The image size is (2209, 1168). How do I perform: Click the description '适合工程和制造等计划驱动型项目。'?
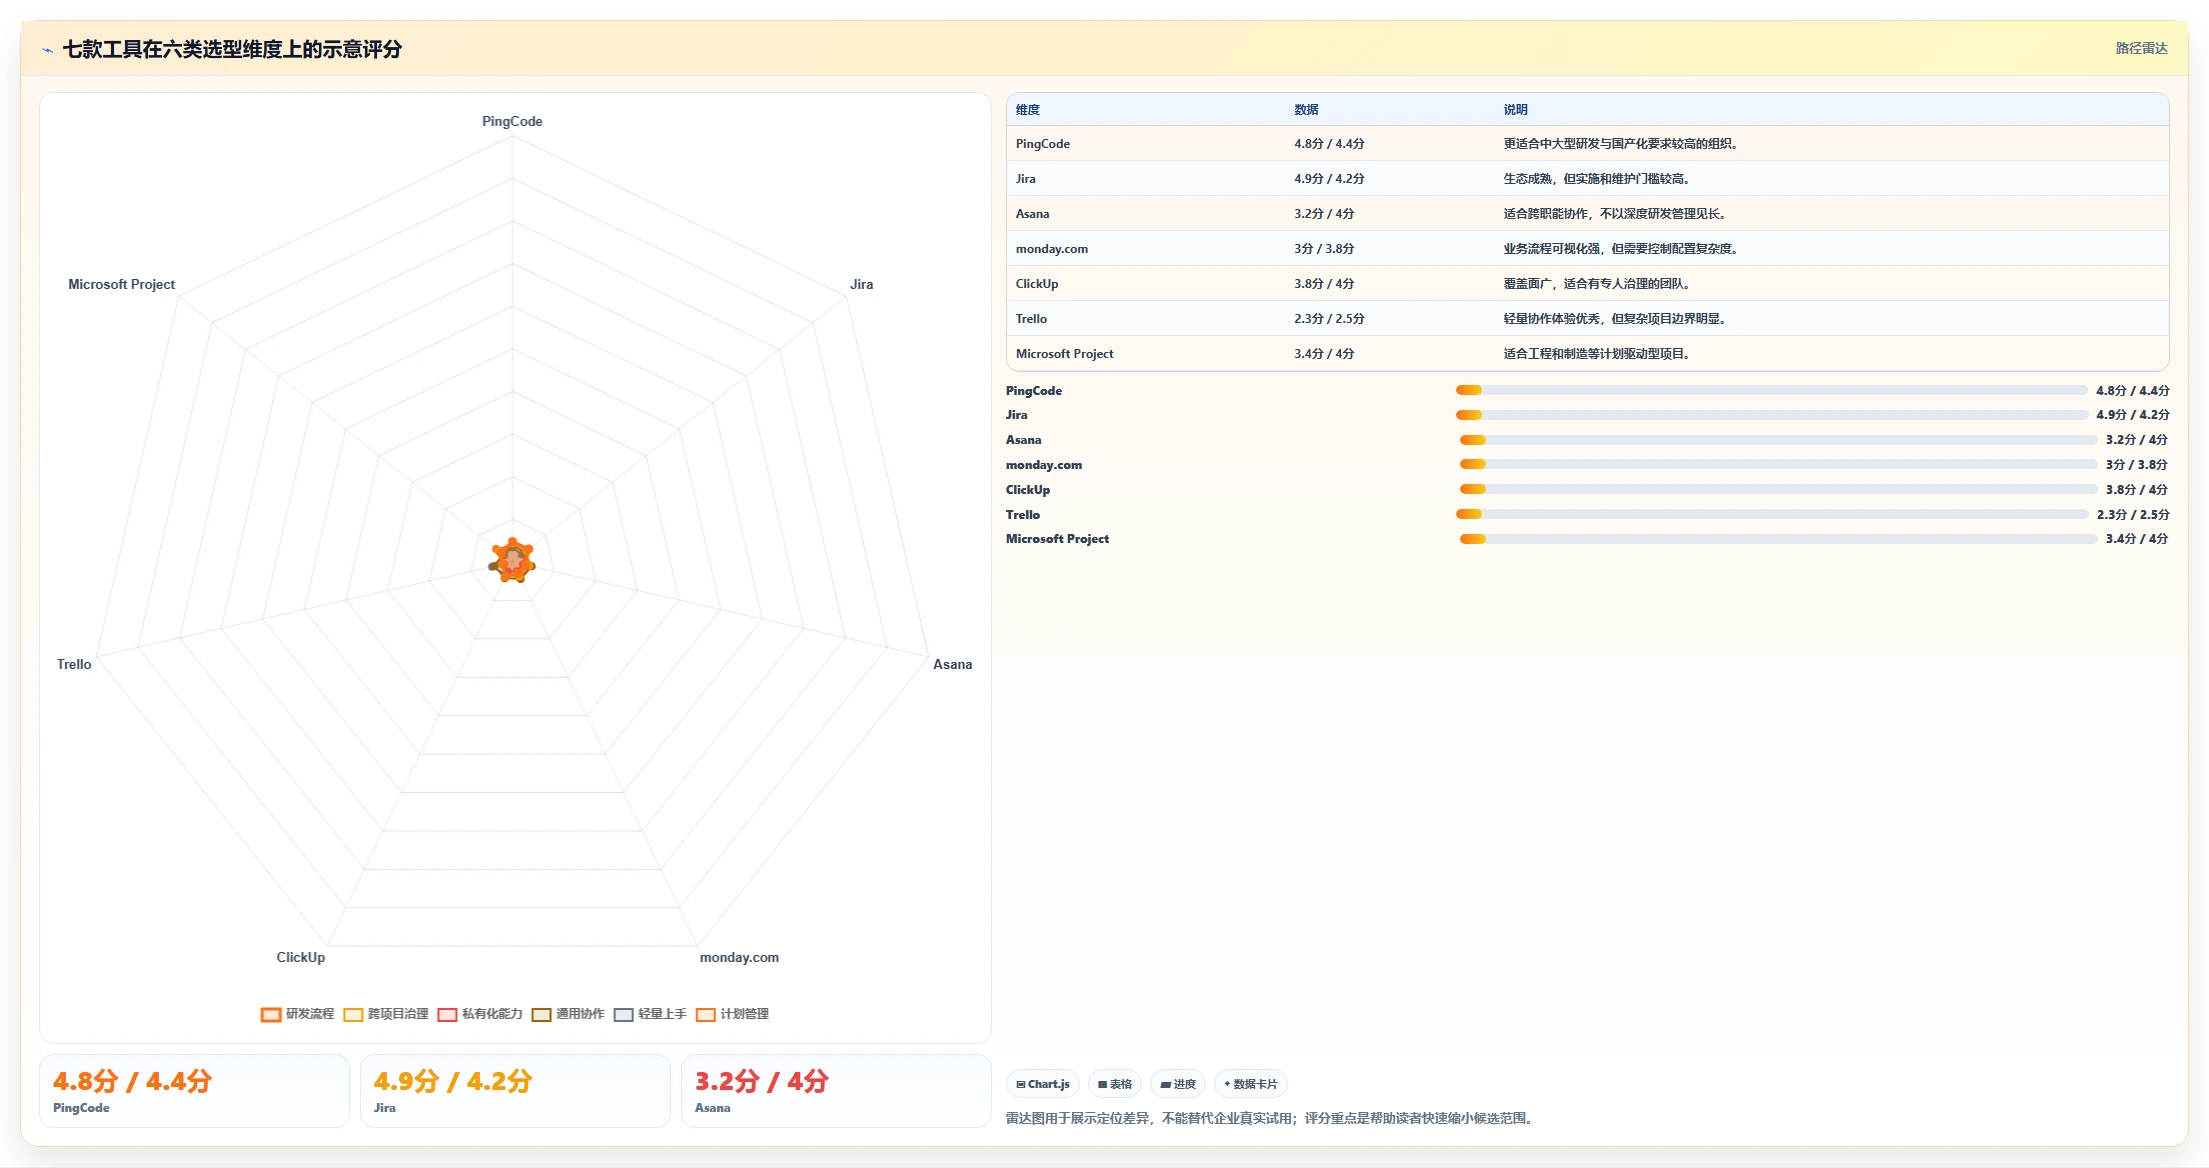[x=1598, y=354]
